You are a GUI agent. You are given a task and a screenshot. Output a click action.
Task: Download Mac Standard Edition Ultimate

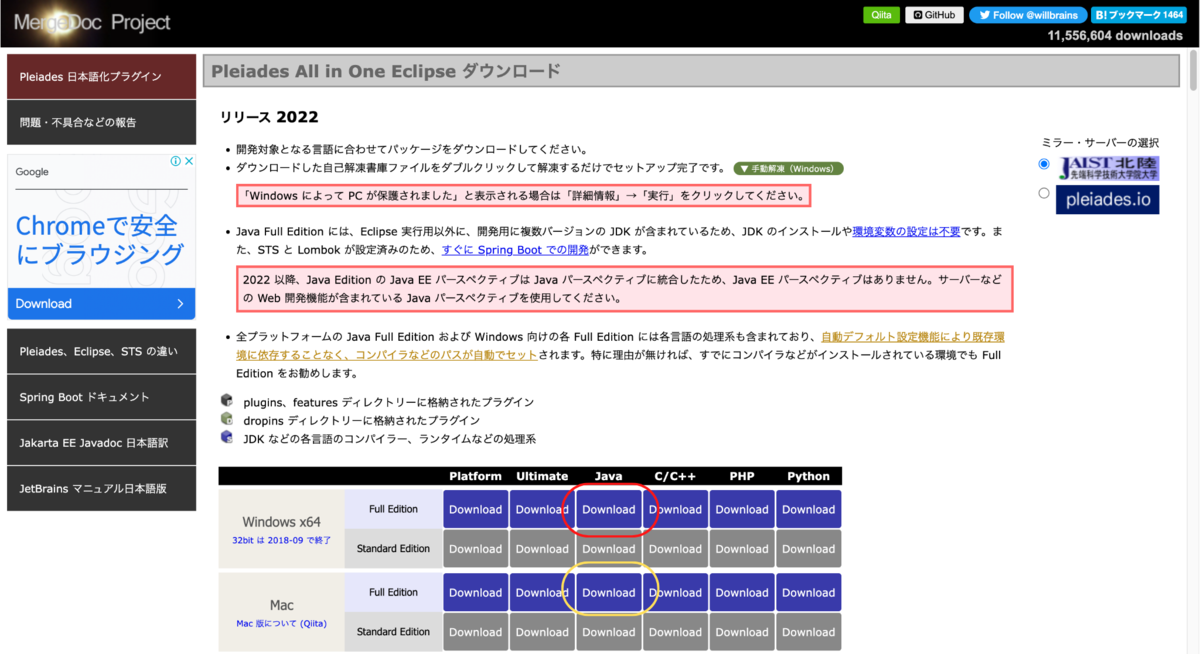pyautogui.click(x=542, y=632)
